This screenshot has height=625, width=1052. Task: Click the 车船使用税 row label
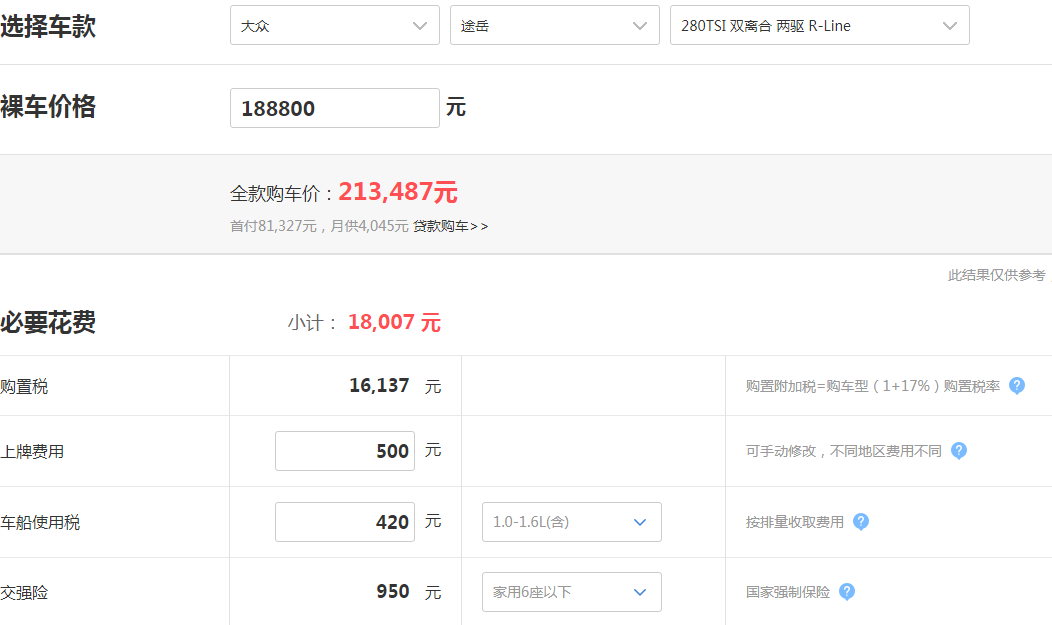(x=40, y=523)
